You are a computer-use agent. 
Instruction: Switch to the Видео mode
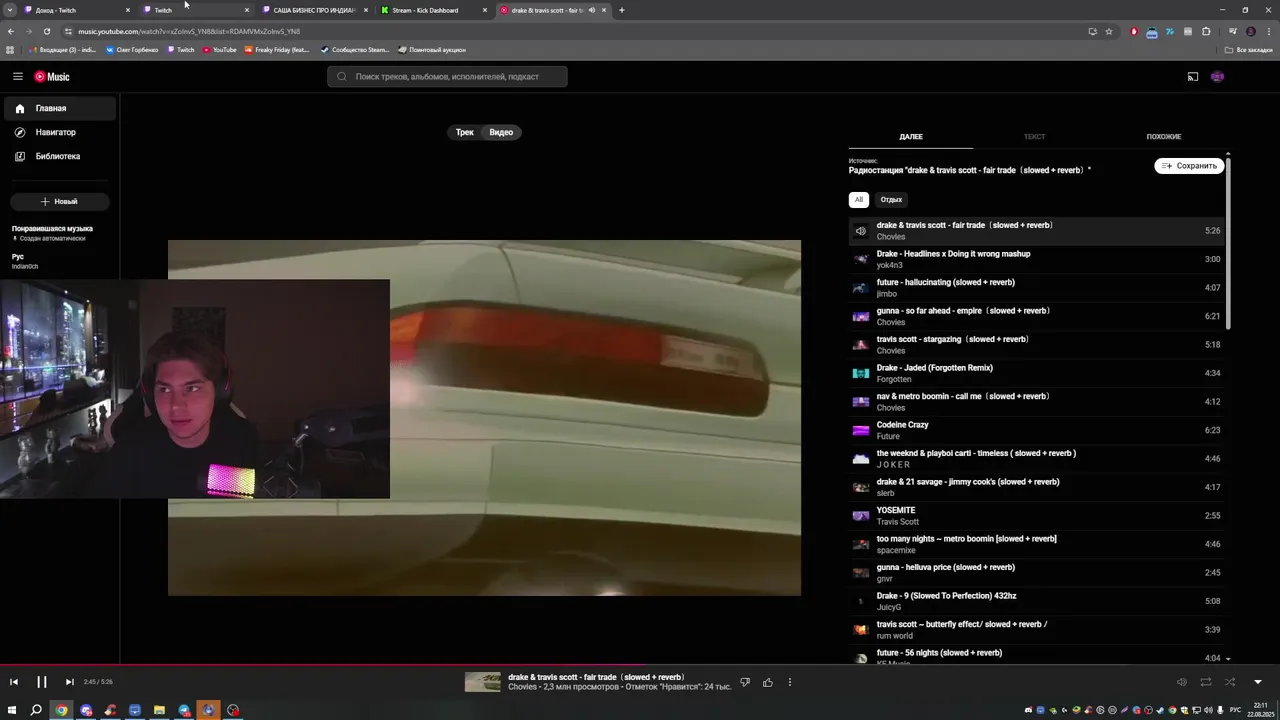pyautogui.click(x=501, y=132)
